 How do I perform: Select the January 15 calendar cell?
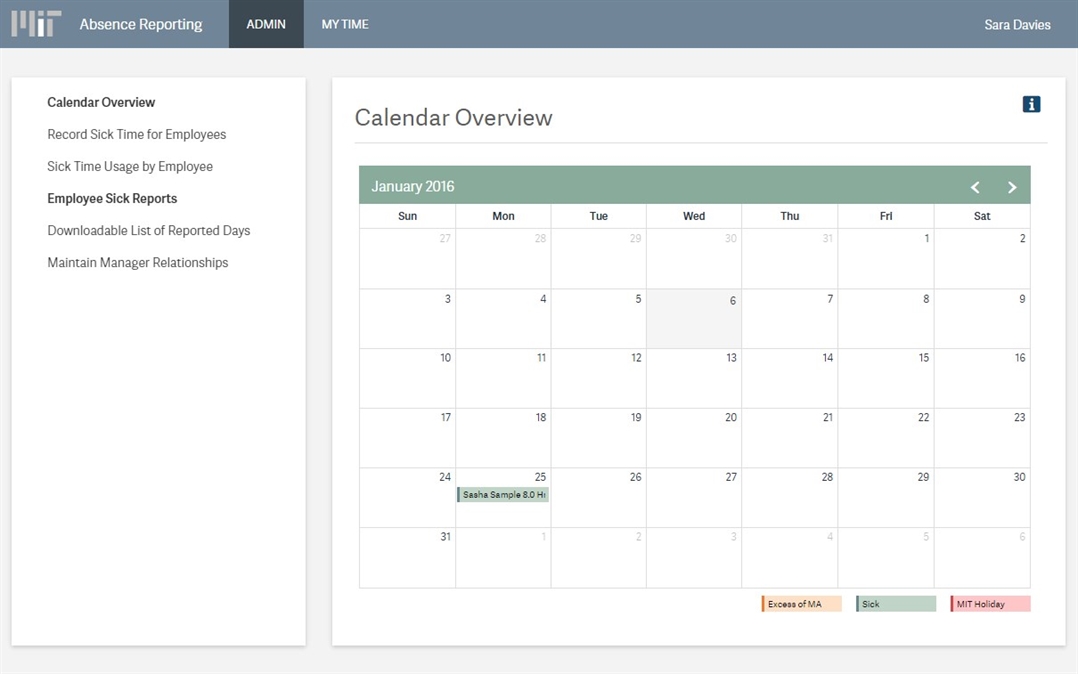coord(886,378)
